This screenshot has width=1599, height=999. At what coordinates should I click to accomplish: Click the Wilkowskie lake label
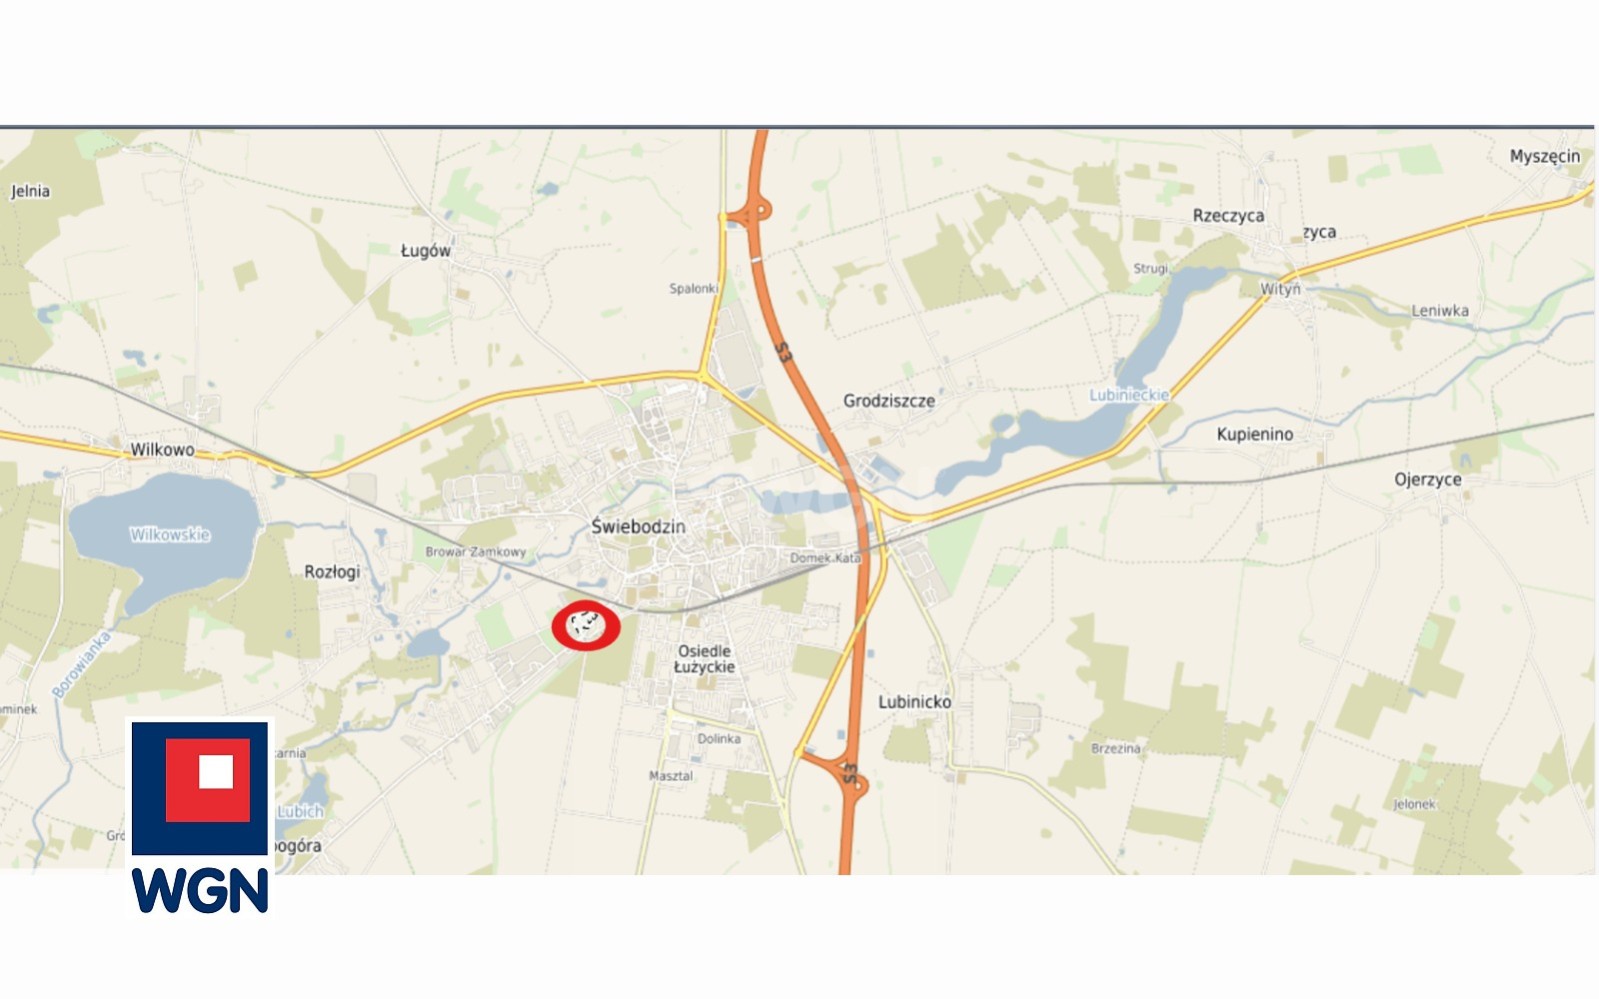(170, 534)
